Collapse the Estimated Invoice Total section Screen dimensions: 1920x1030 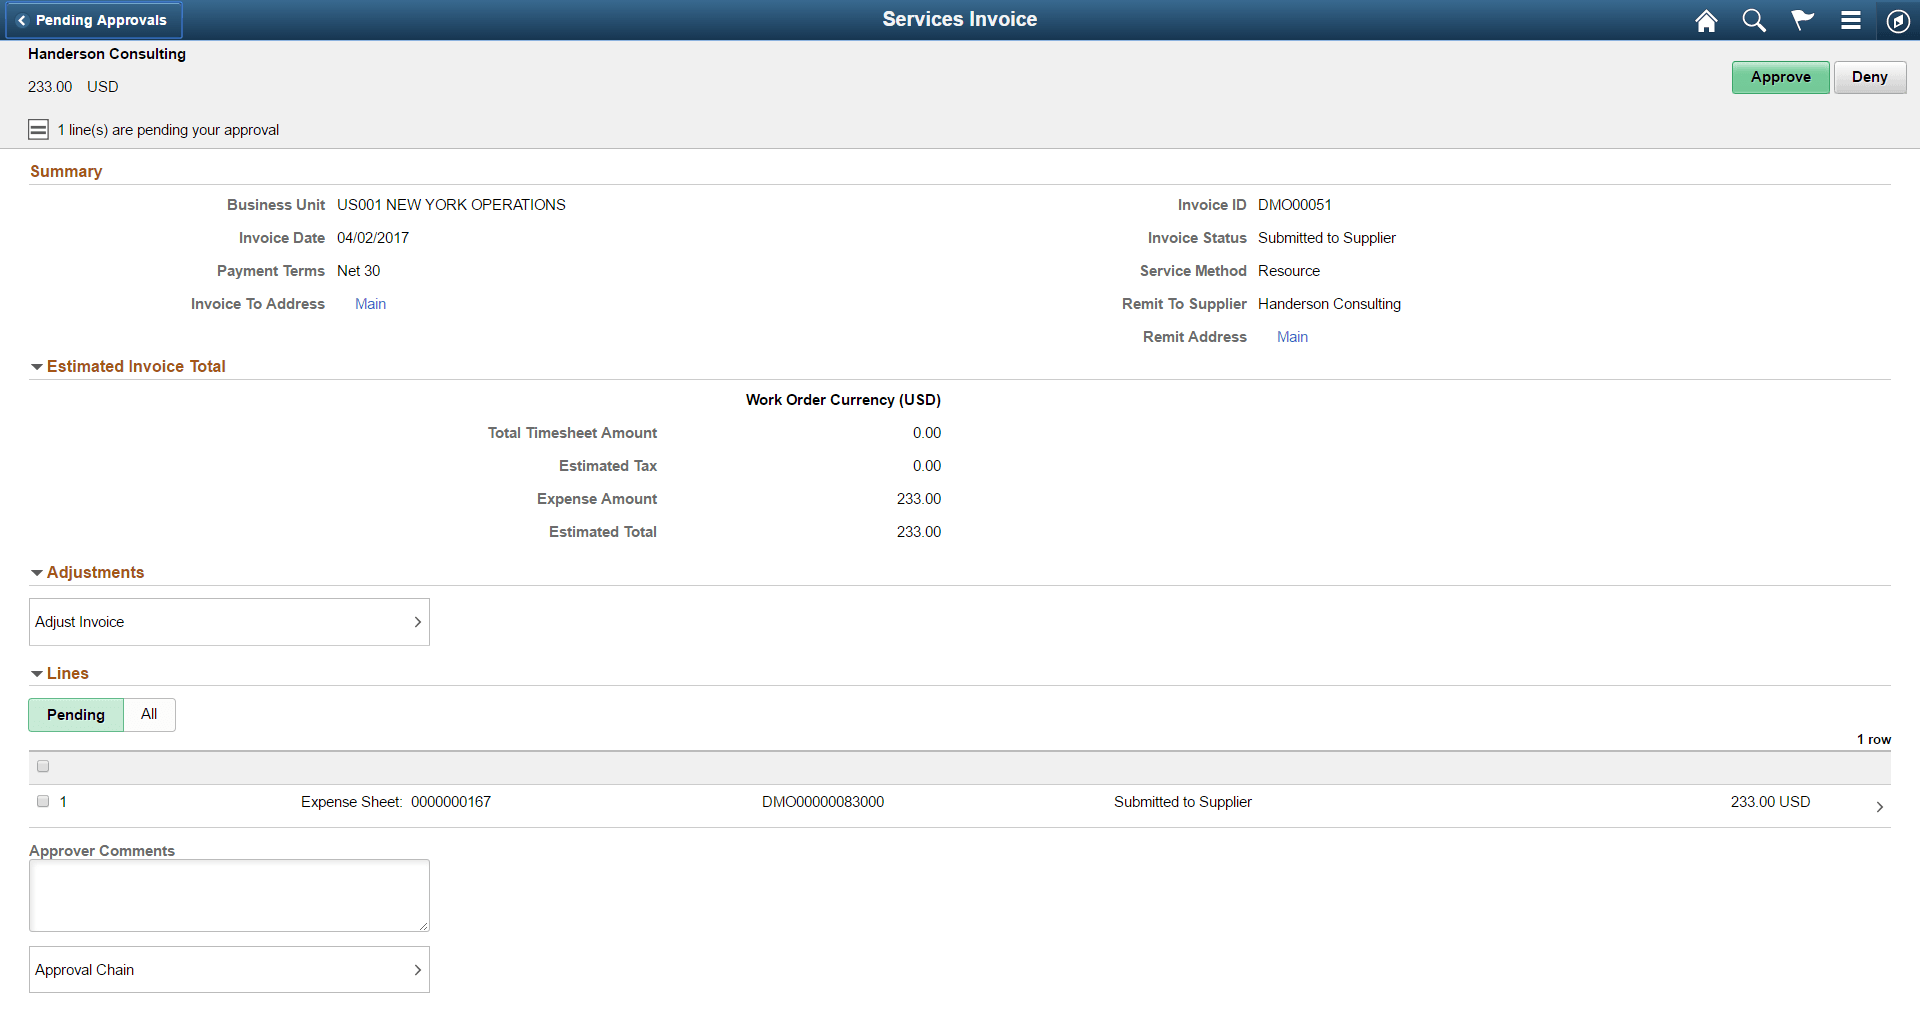[x=36, y=366]
